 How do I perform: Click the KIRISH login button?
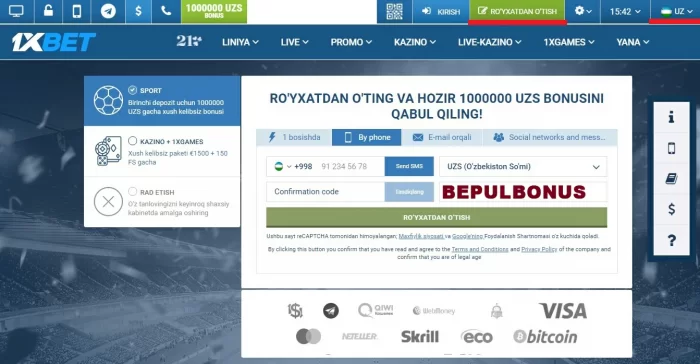pos(441,11)
